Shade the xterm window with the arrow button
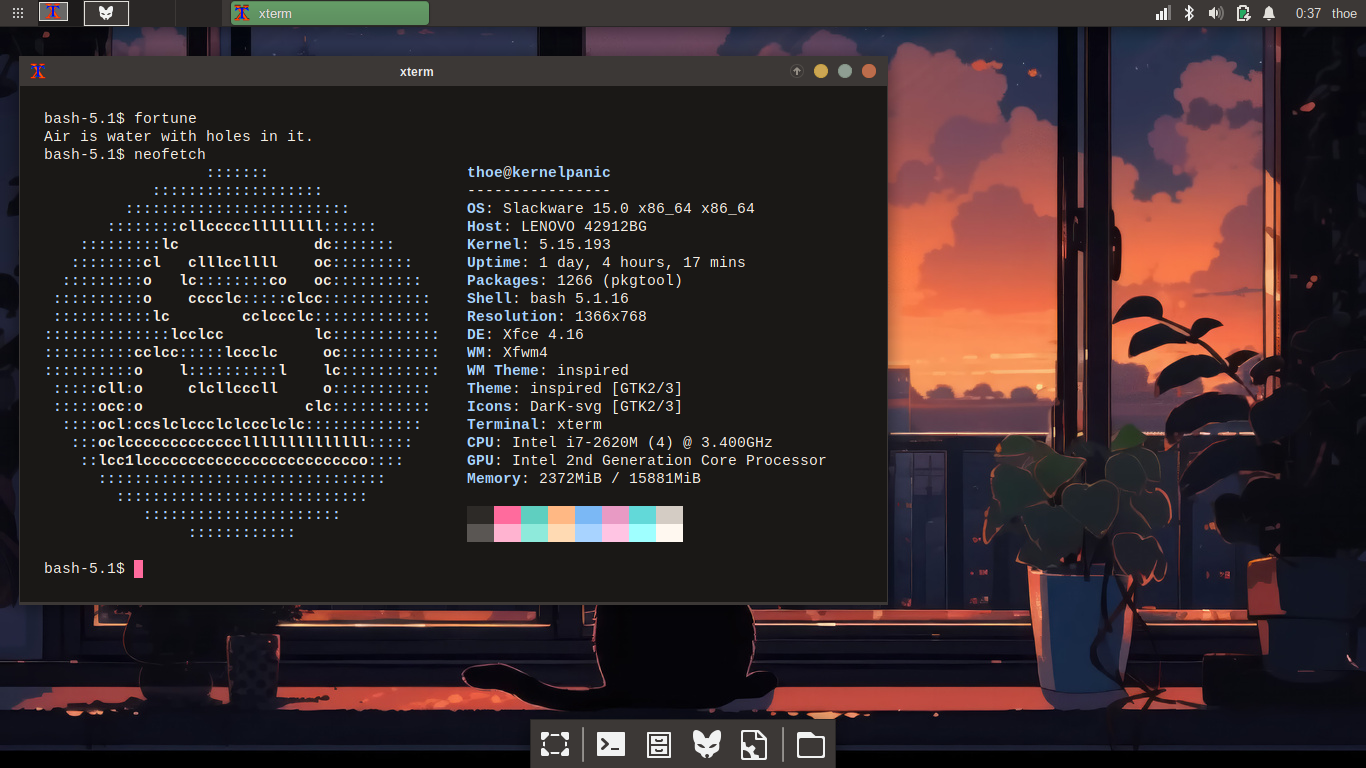 [797, 71]
